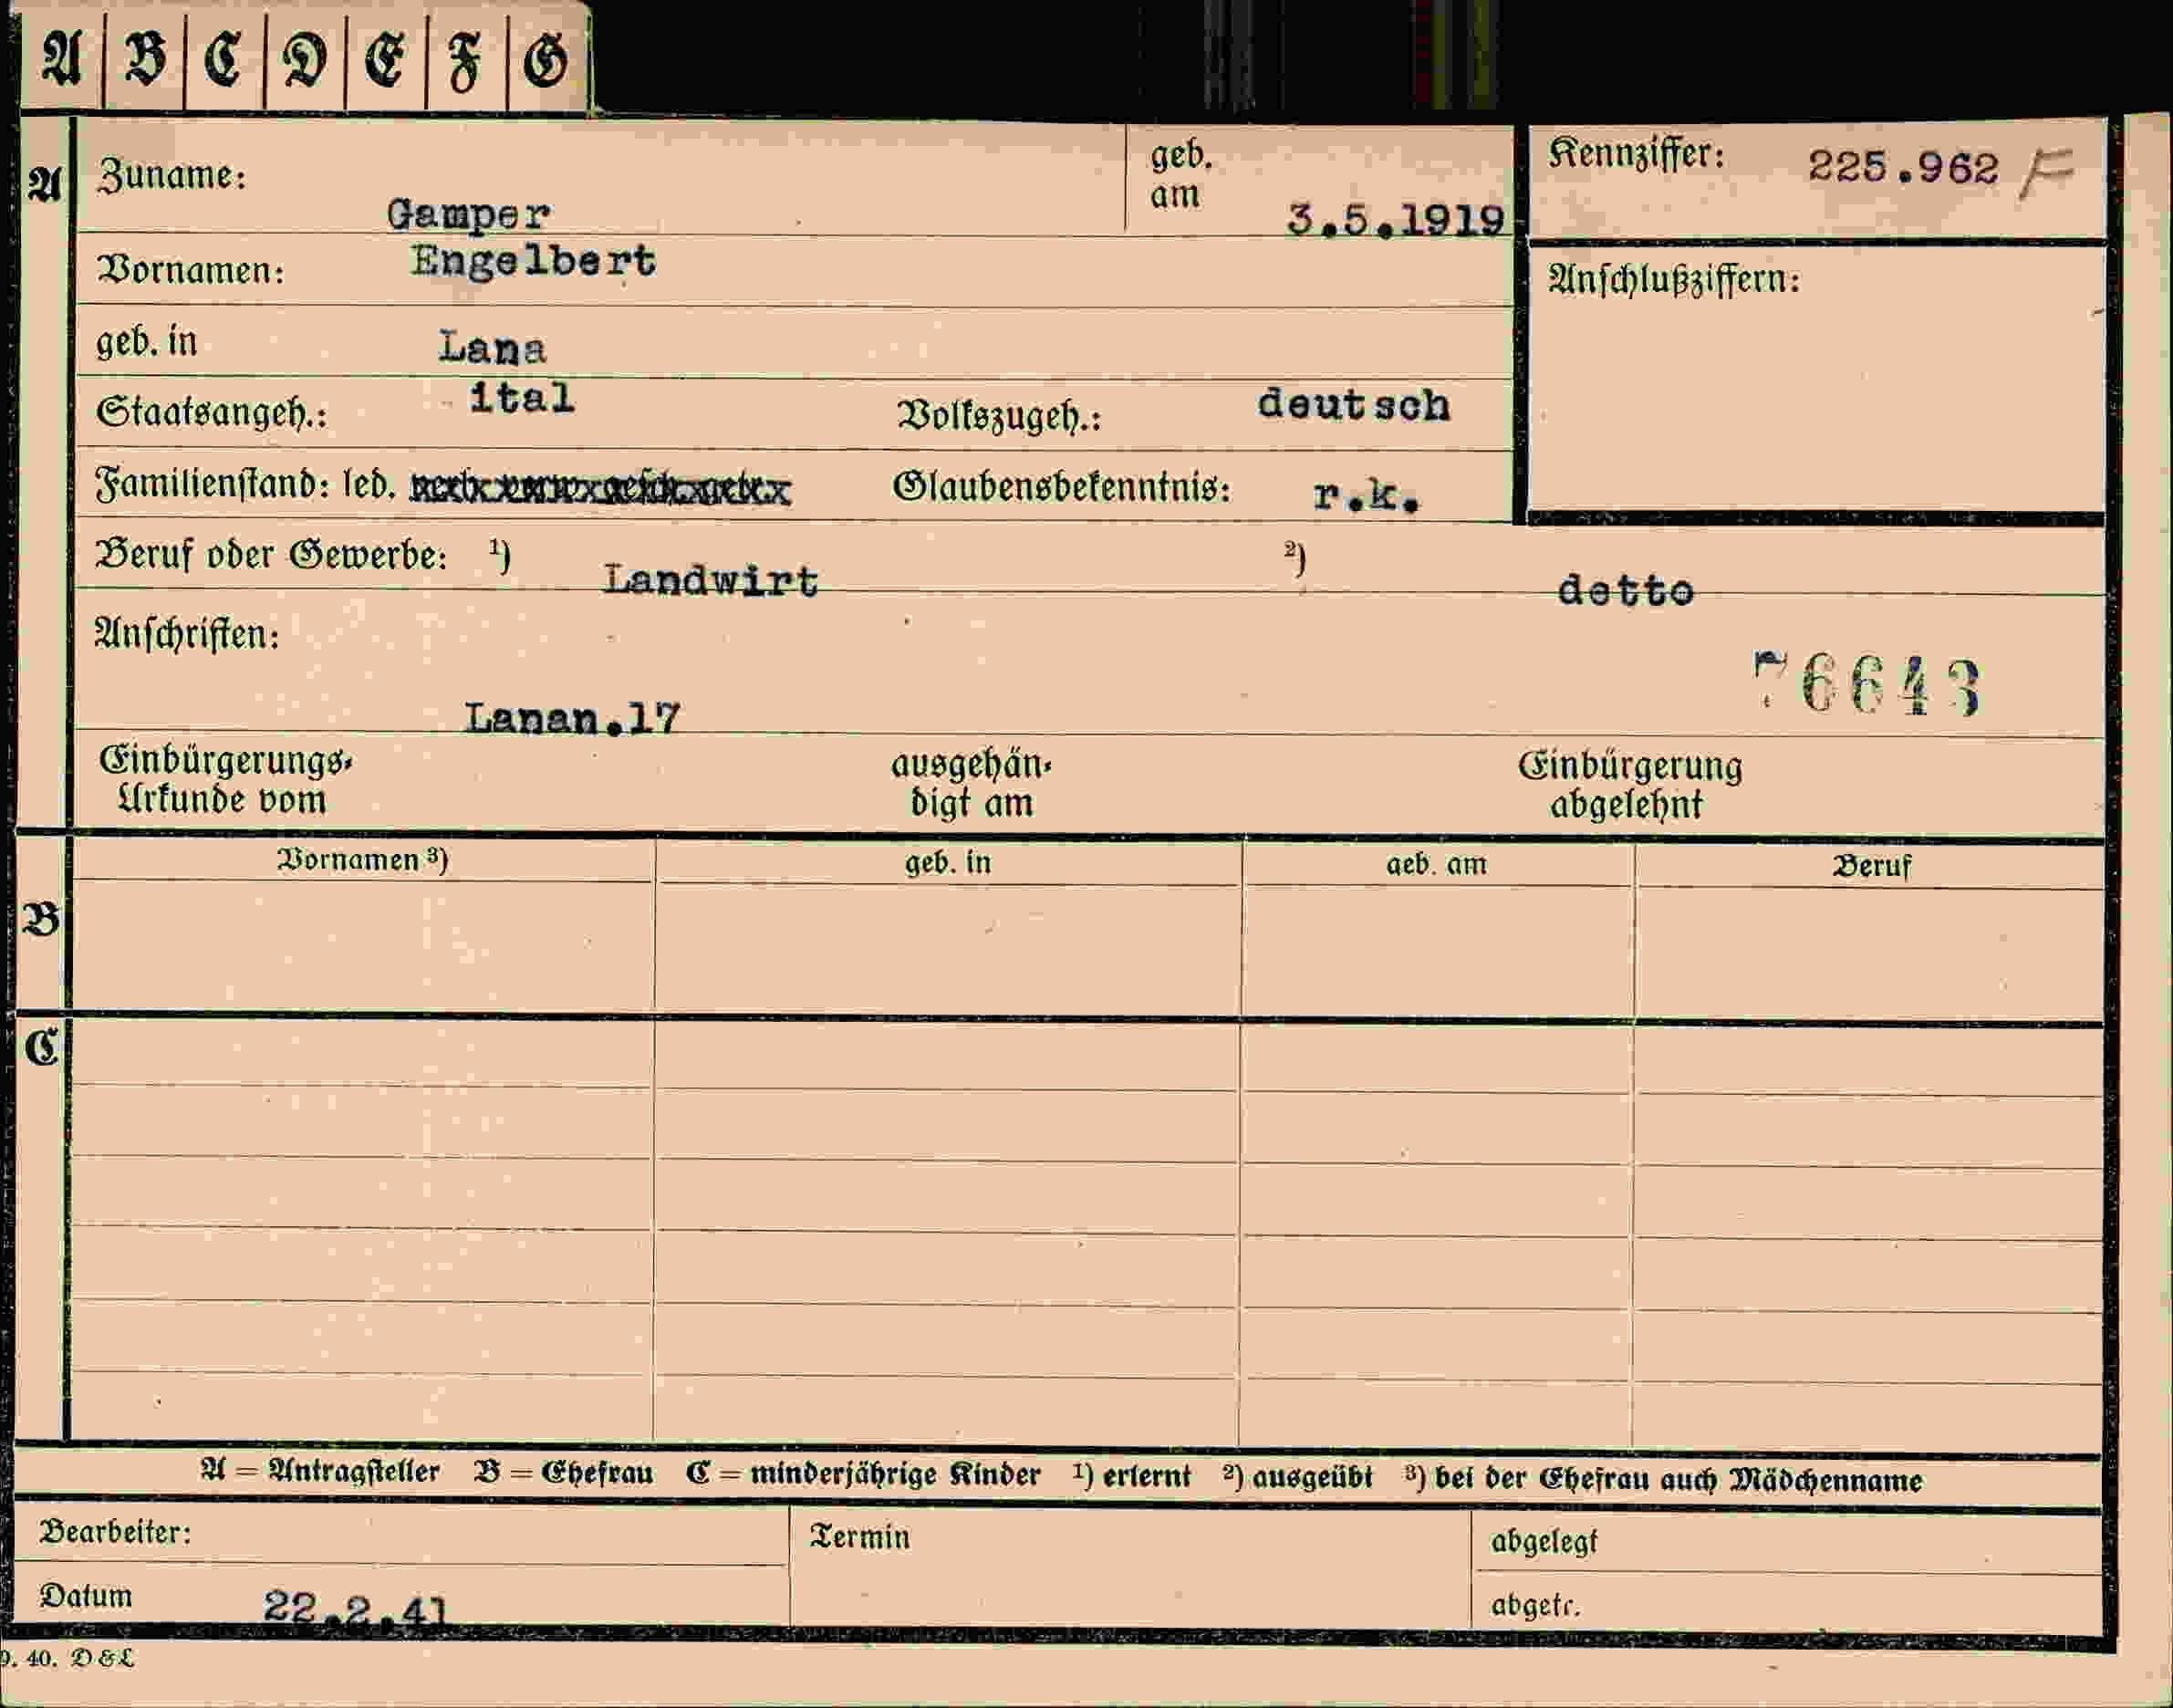The height and width of the screenshot is (1708, 2173).
Task: Select the Kennziffer number '225.962'
Action: 1903,167
